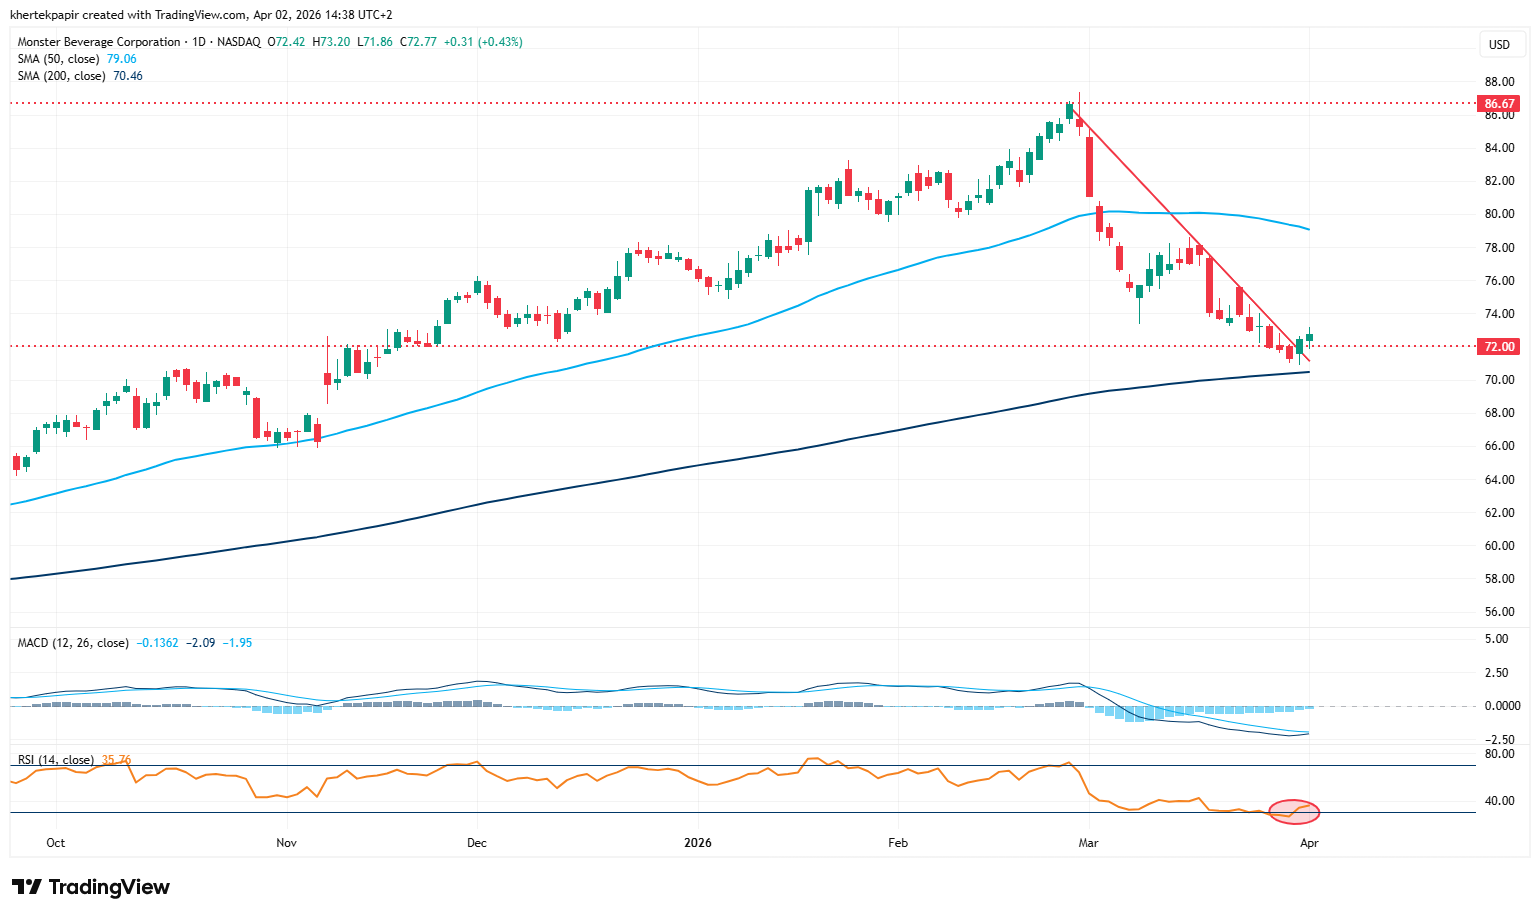1540x917 pixels.
Task: Click the 1D interval in chart header
Action: coord(198,42)
